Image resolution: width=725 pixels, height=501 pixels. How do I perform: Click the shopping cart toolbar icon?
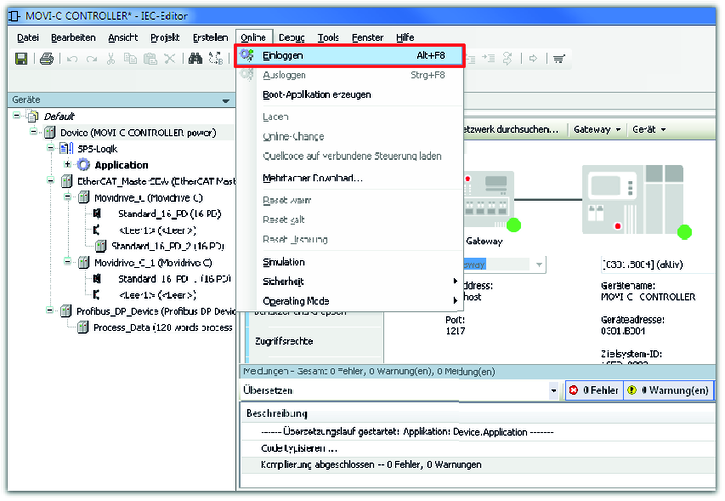(x=558, y=59)
